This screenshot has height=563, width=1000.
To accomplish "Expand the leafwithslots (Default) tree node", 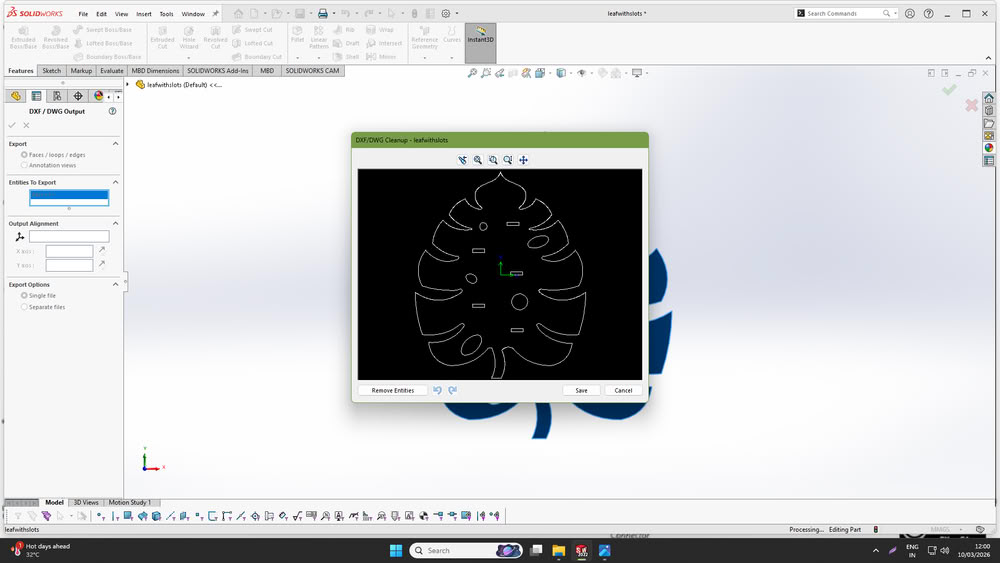I will [x=128, y=85].
